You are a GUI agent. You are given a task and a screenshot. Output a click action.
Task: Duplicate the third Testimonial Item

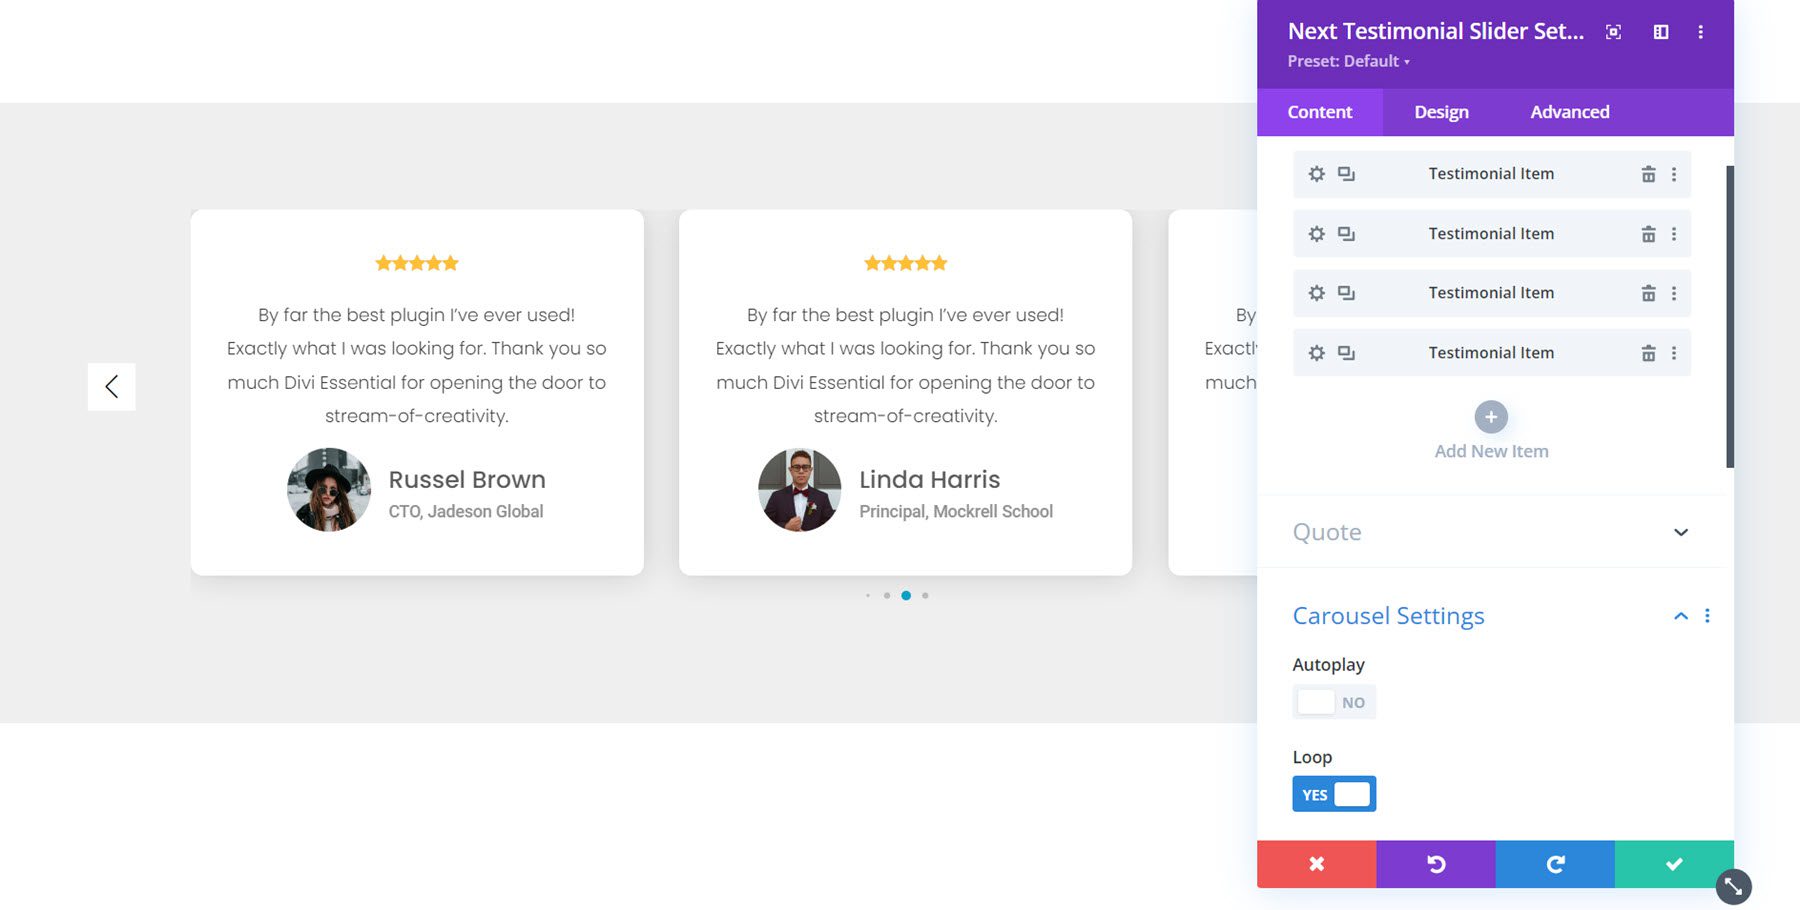pyautogui.click(x=1347, y=293)
